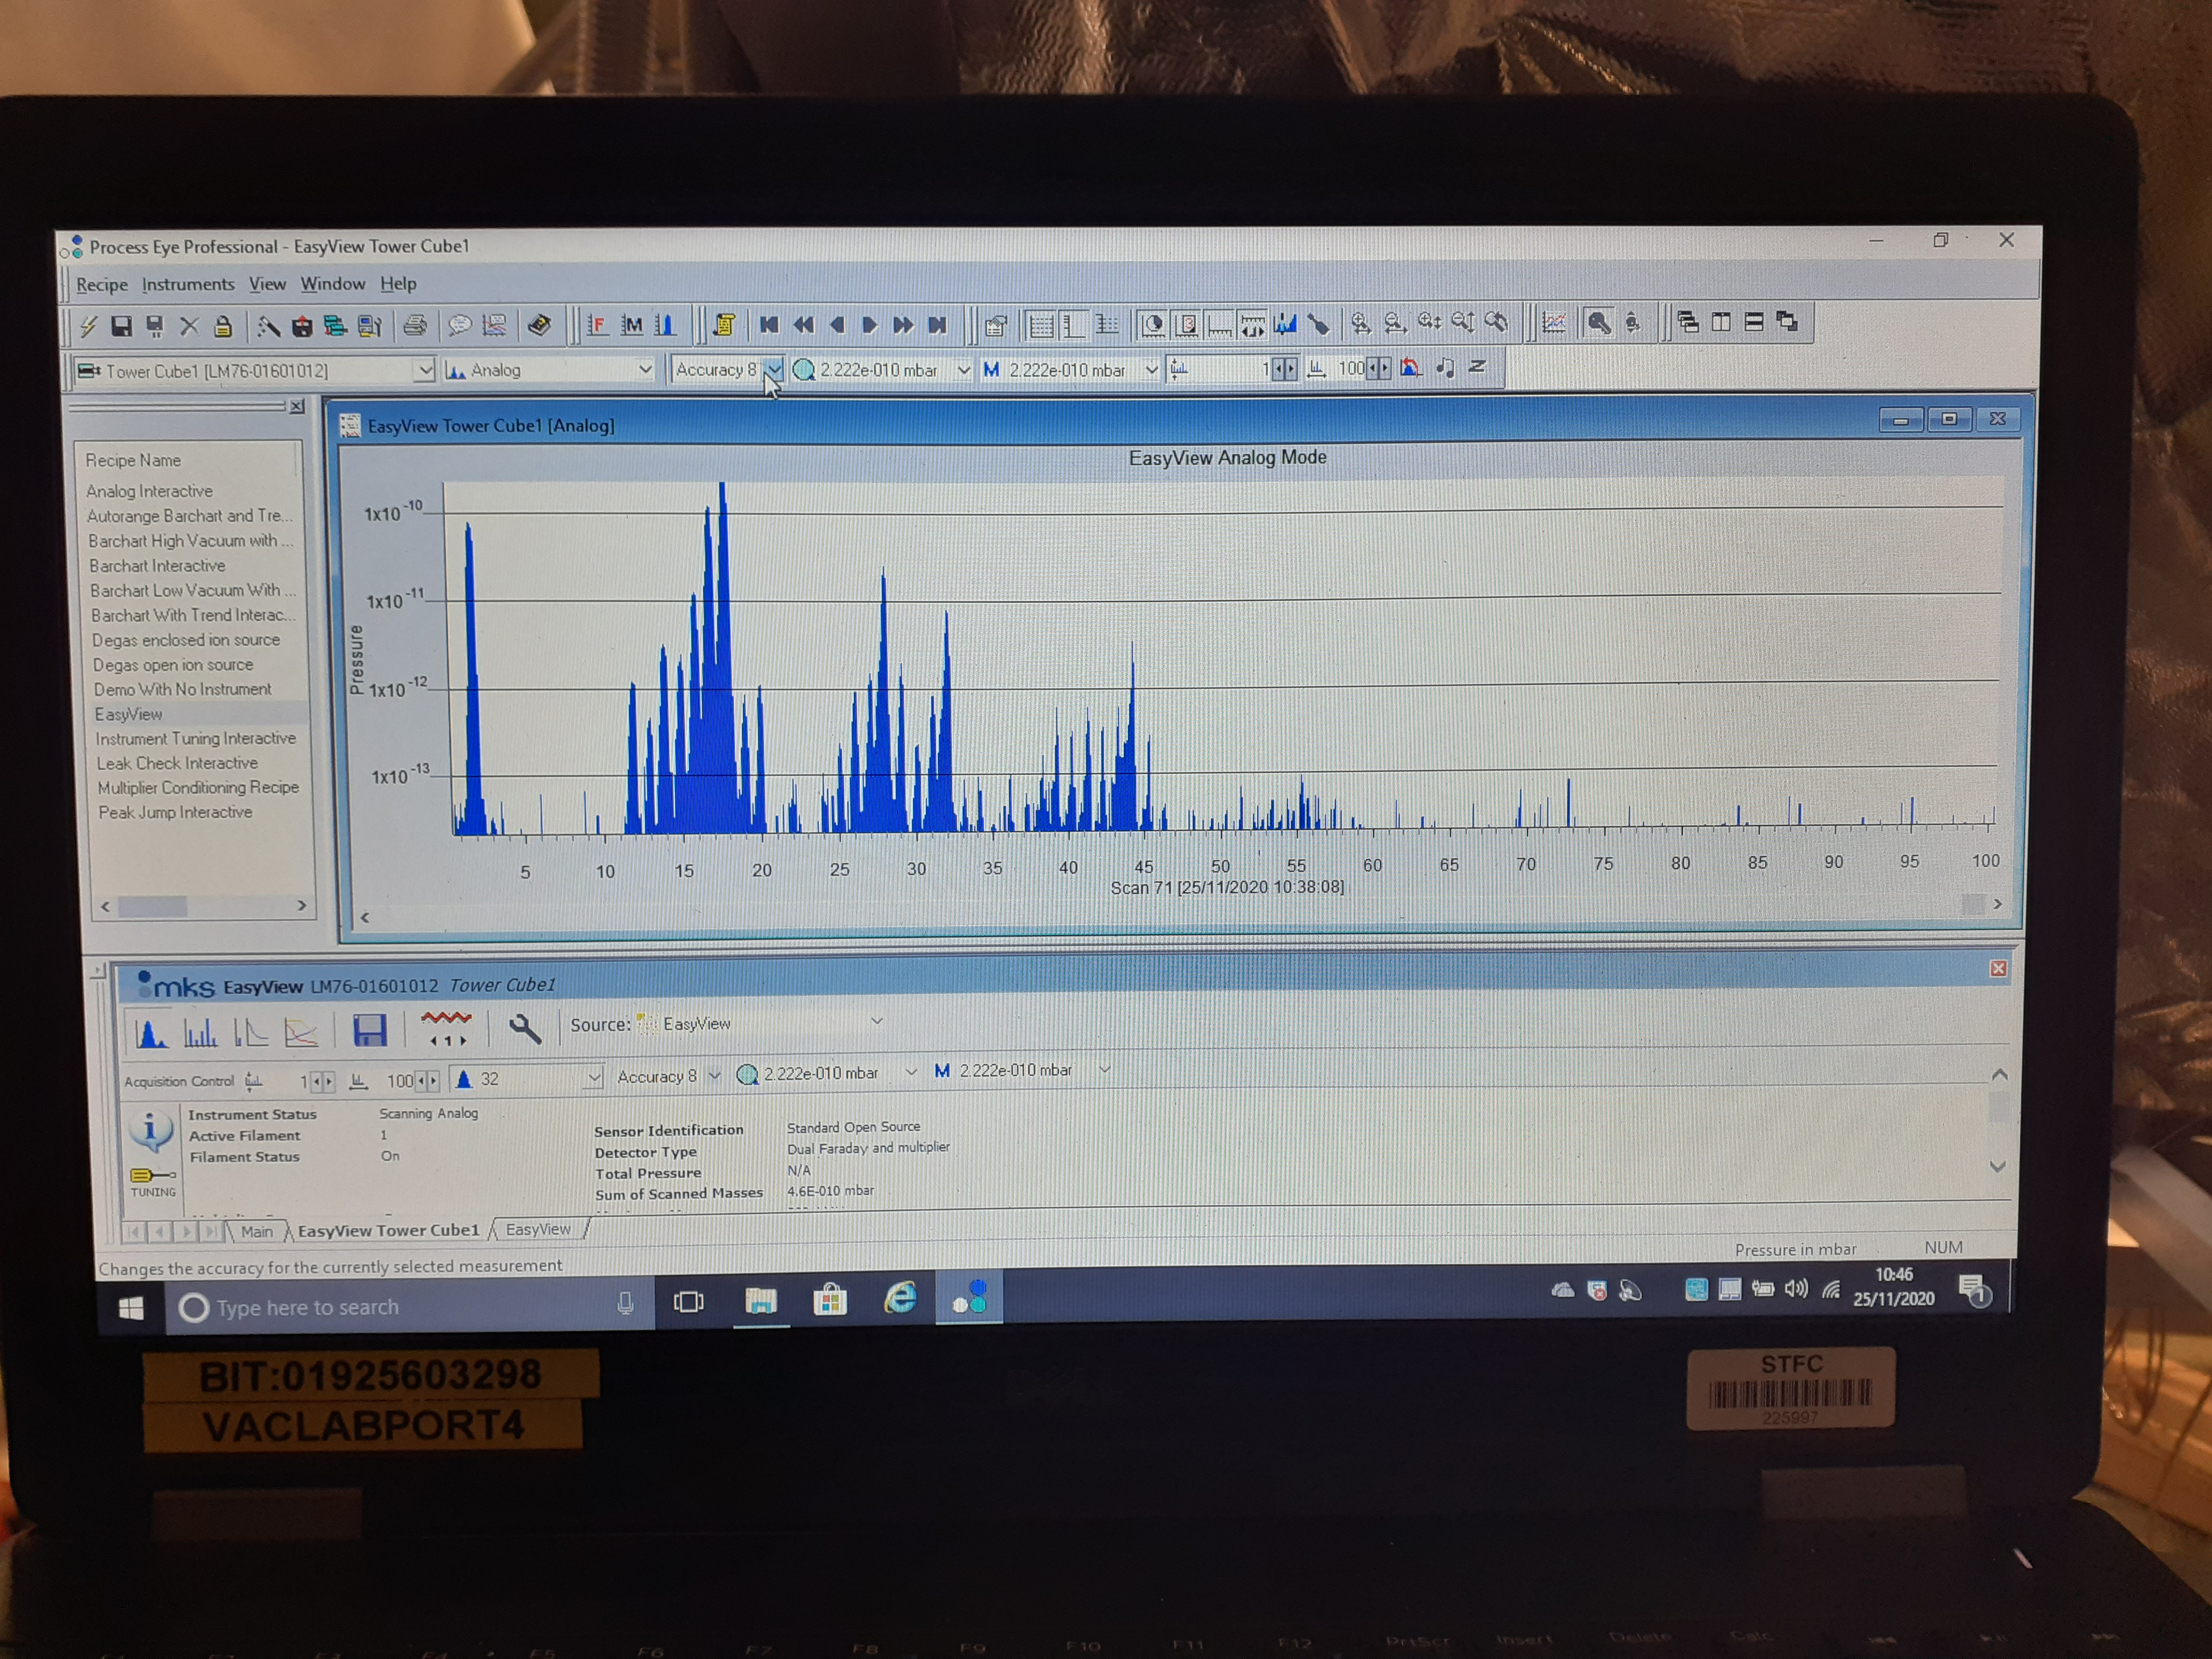Open the Analog mode dropdown in top toolbar
Viewport: 2212px width, 1659px height.
645,369
